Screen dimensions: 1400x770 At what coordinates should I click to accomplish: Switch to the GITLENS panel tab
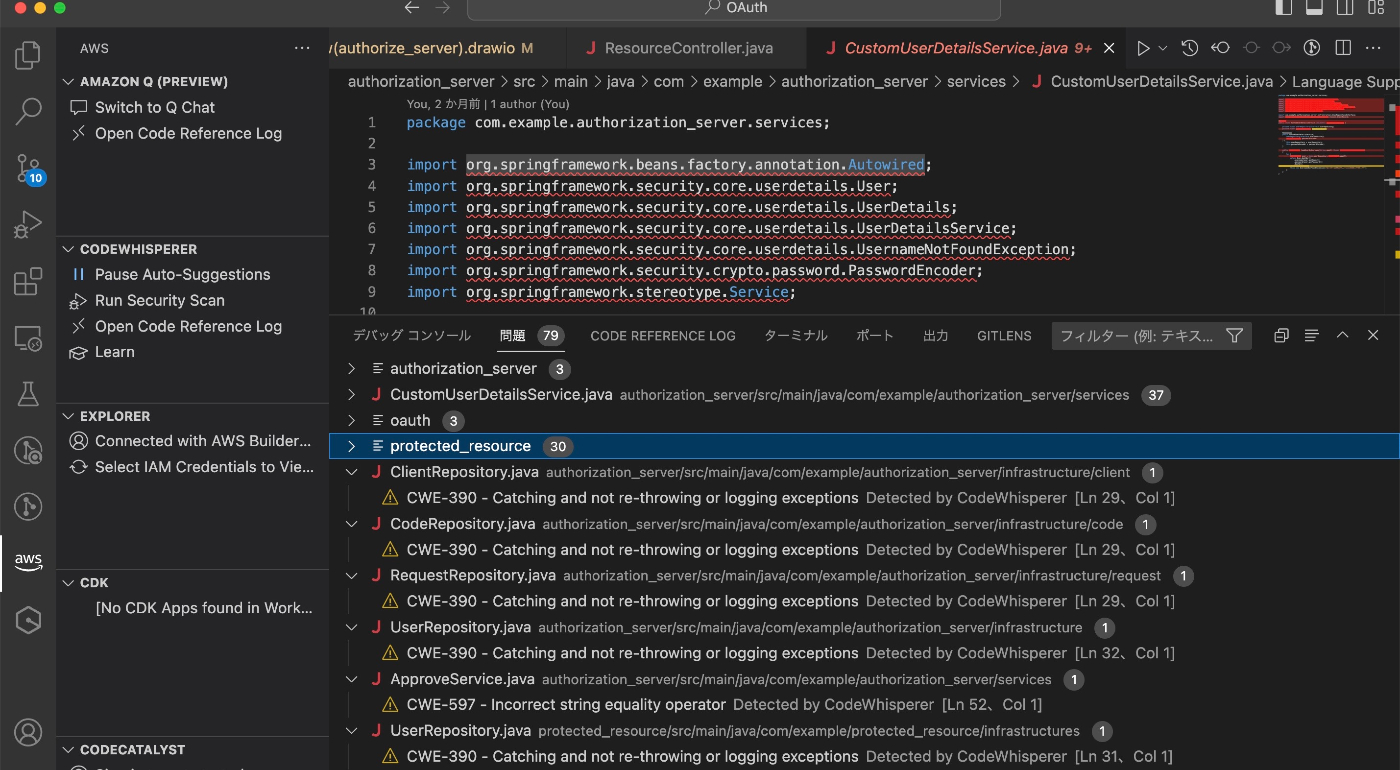(1004, 336)
